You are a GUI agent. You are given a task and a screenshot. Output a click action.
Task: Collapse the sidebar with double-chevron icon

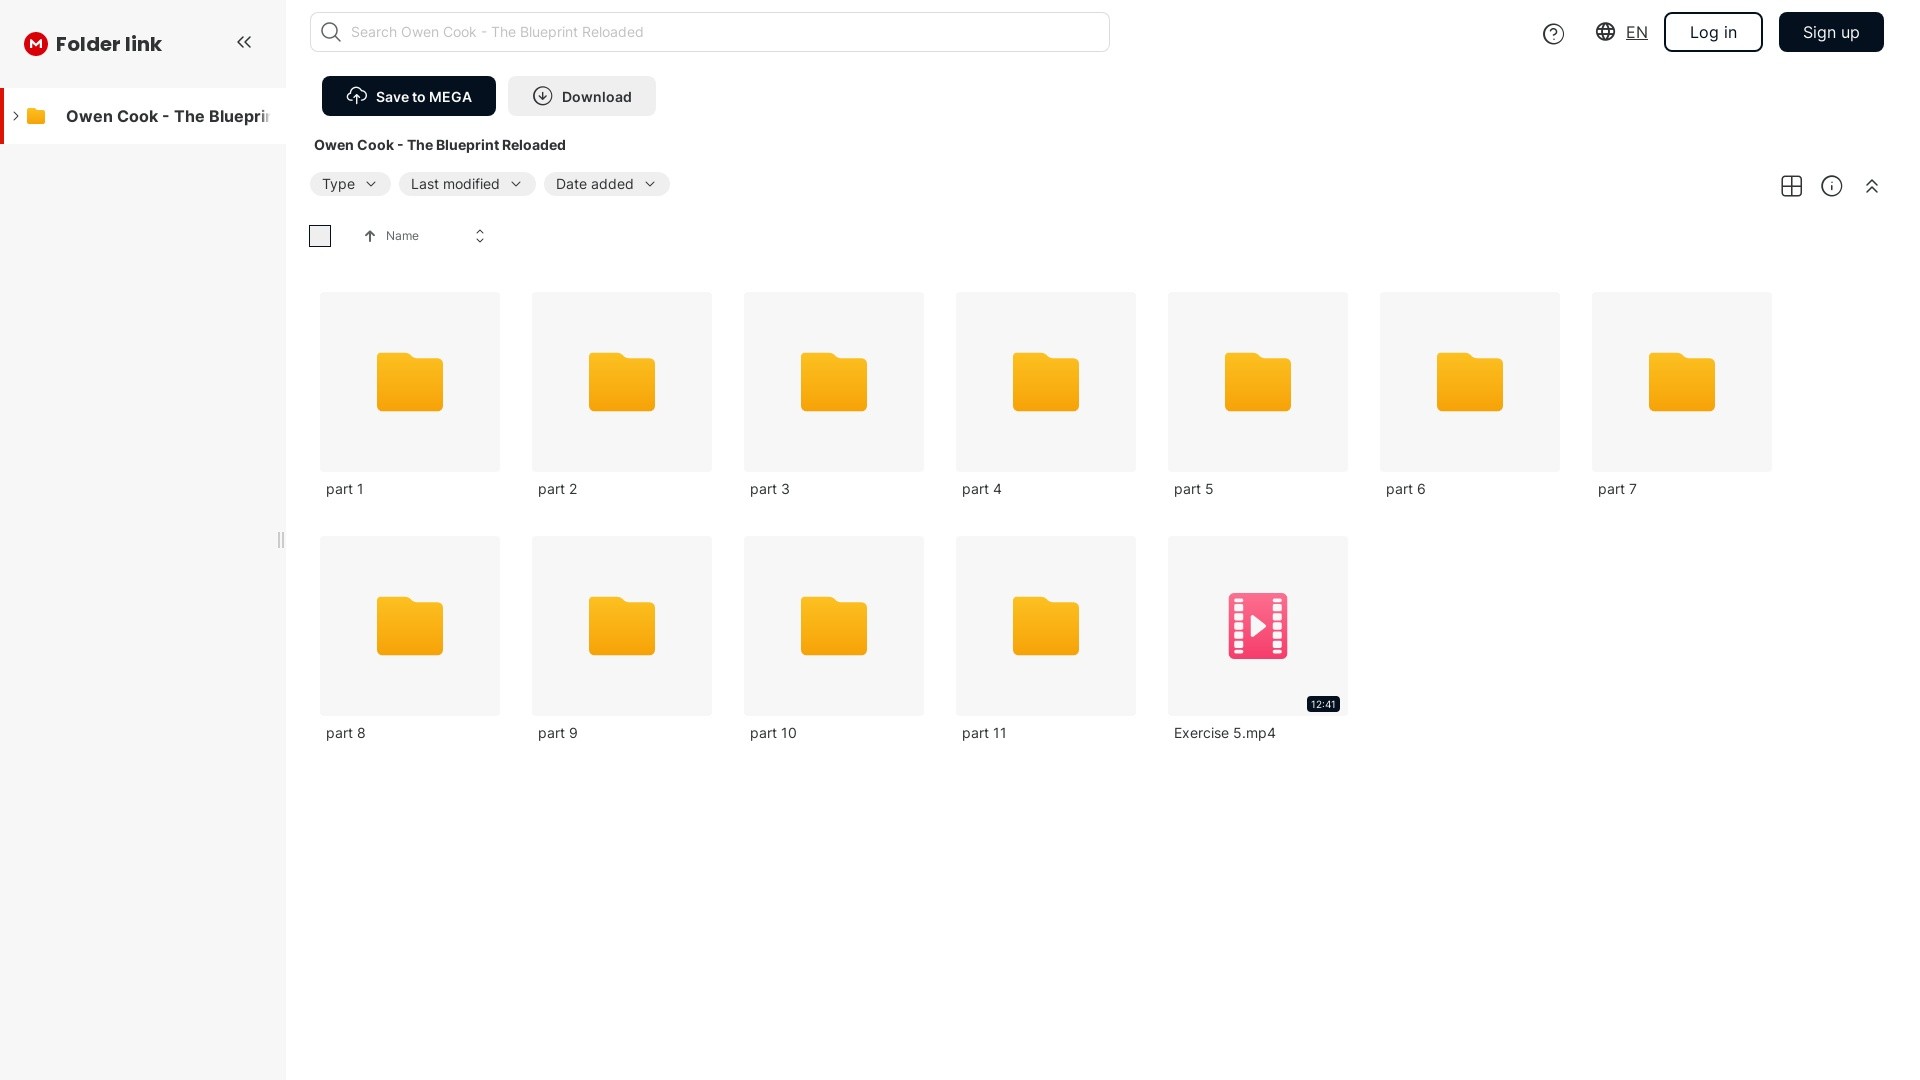pos(244,42)
